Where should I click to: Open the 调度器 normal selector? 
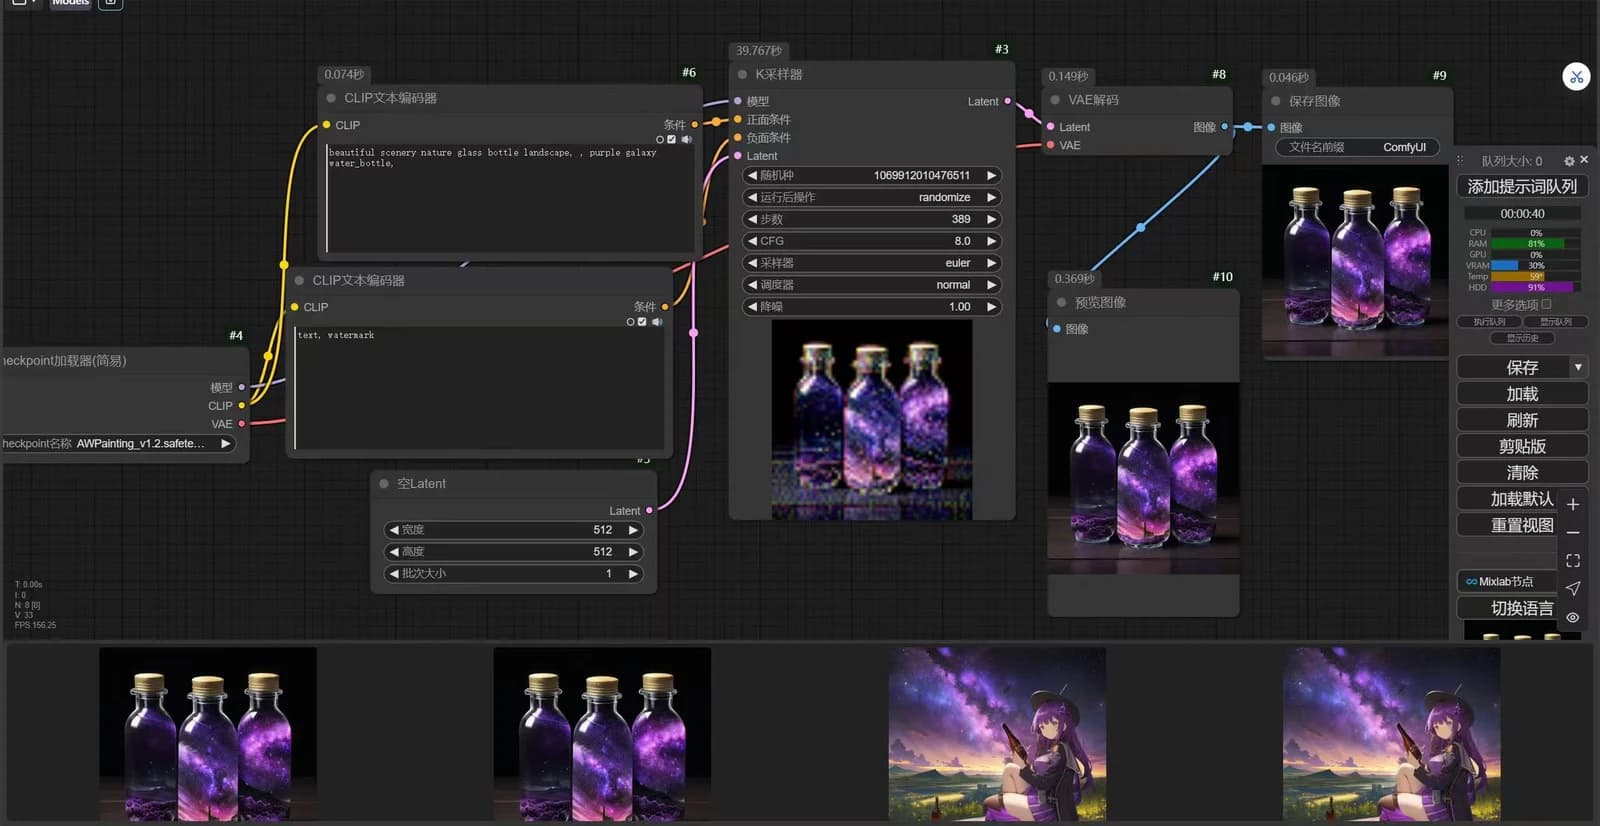(x=872, y=285)
